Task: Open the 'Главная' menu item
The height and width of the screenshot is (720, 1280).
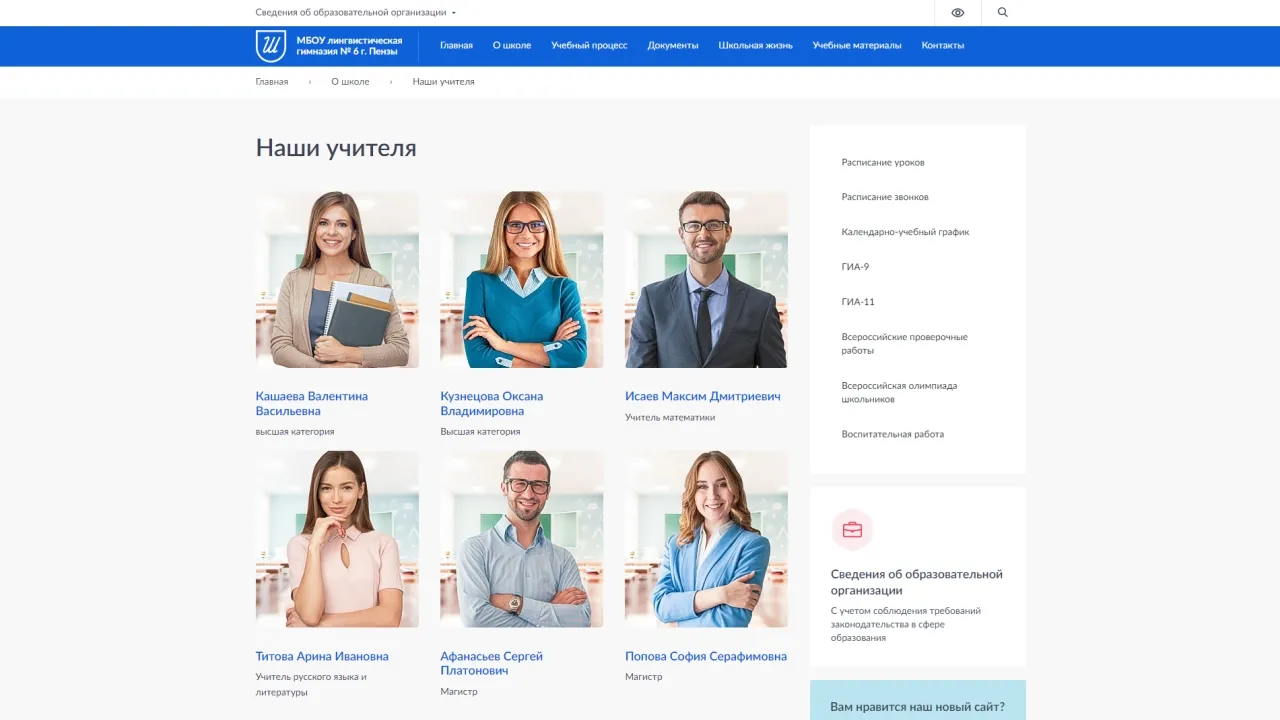Action: [x=456, y=45]
